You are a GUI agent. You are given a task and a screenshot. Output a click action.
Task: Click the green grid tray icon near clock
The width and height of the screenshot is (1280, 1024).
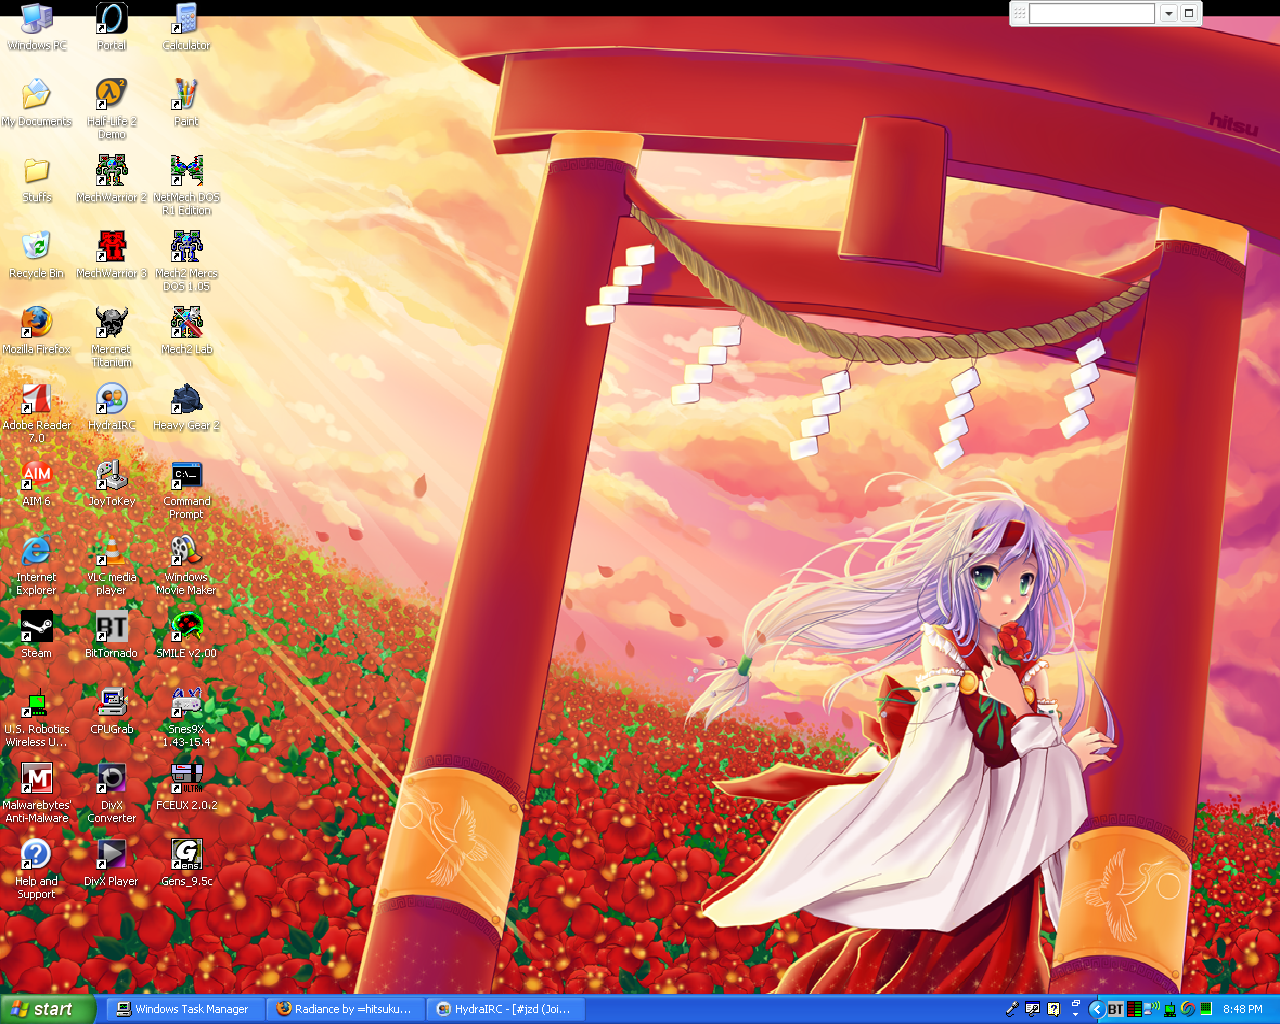click(x=1206, y=1009)
